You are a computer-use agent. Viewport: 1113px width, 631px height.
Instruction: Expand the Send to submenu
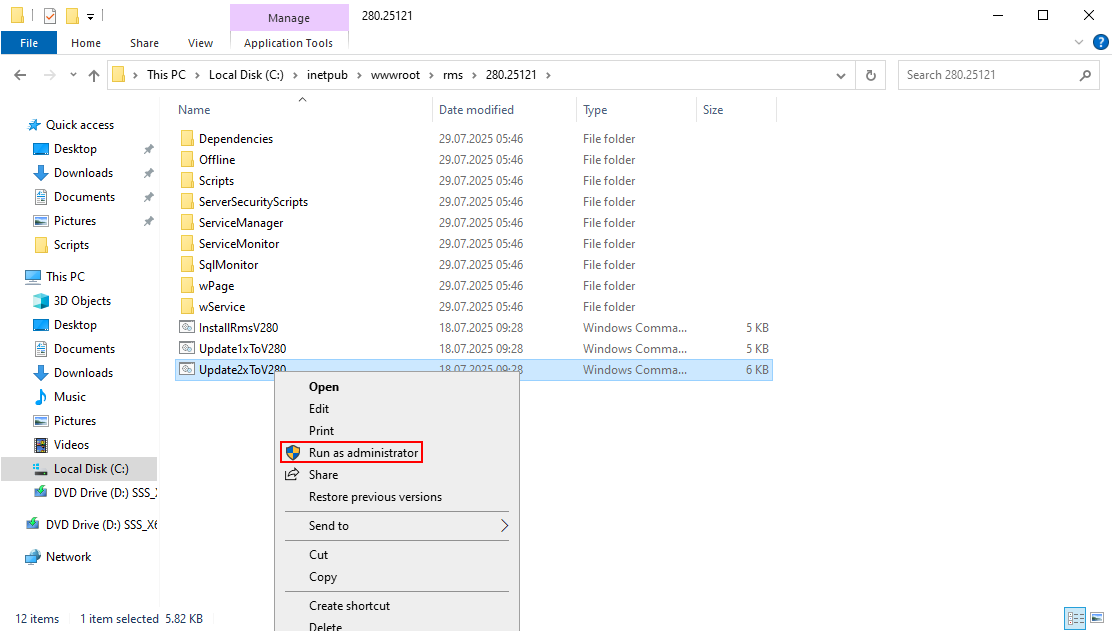coord(397,526)
